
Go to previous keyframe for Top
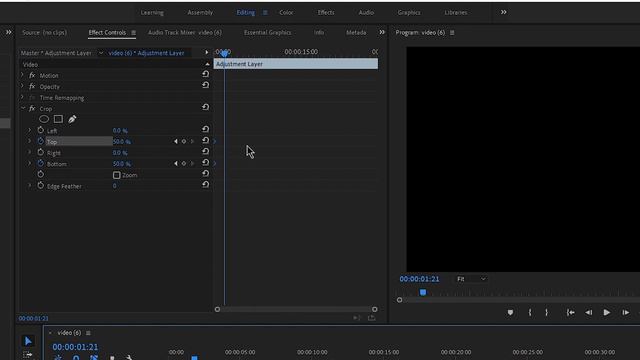click(x=176, y=141)
